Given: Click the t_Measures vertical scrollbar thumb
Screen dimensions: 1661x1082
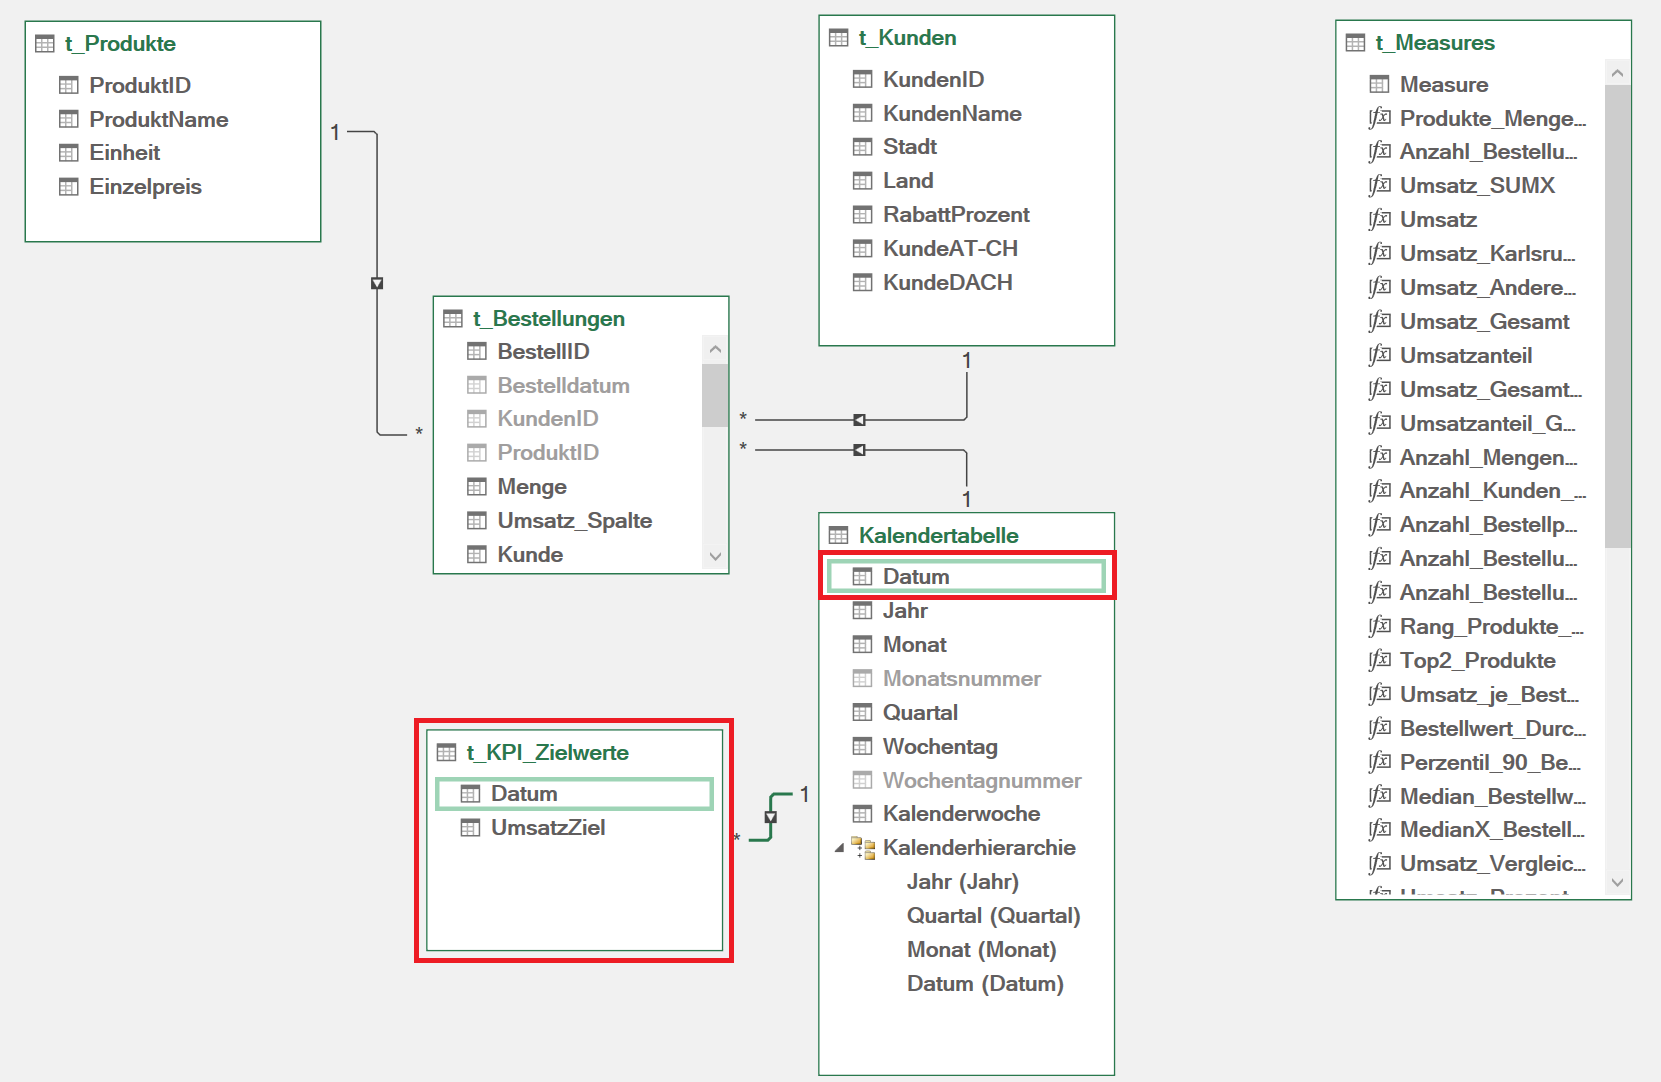Looking at the screenshot, I should [1617, 315].
